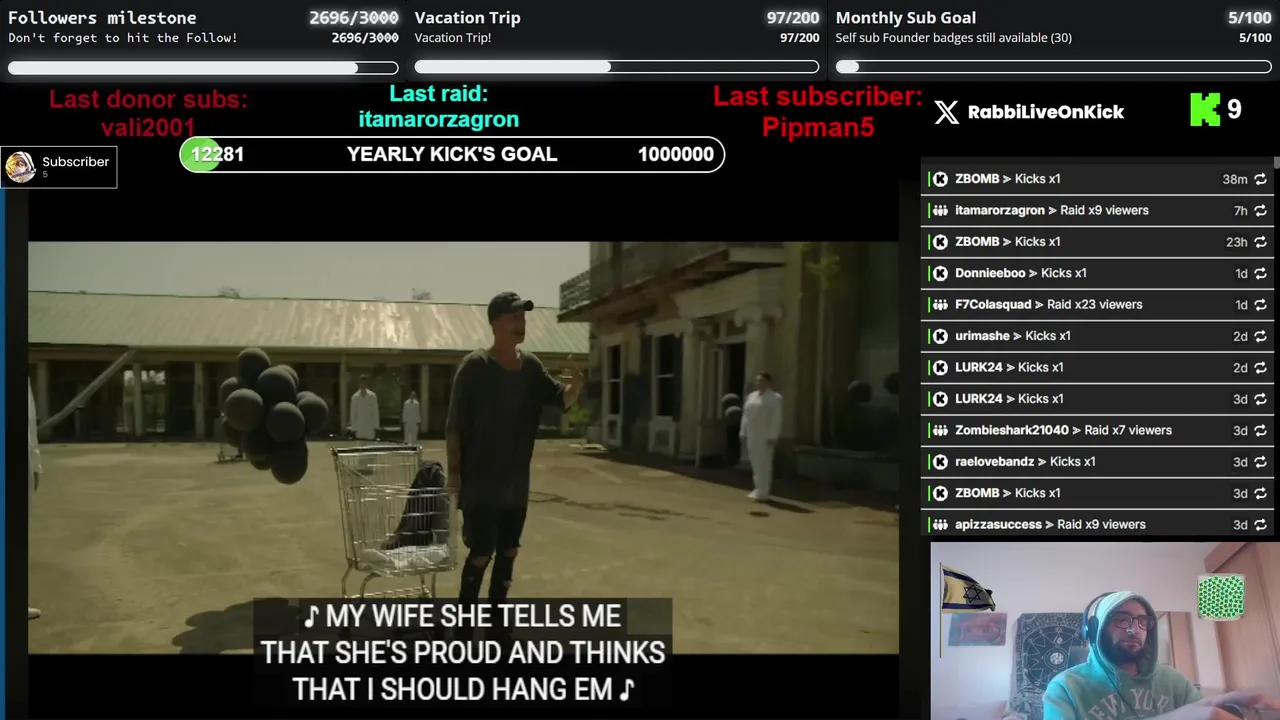This screenshot has width=1280, height=720.
Task: Click "Don't forget to hit the Follow!" text
Action: [123, 38]
